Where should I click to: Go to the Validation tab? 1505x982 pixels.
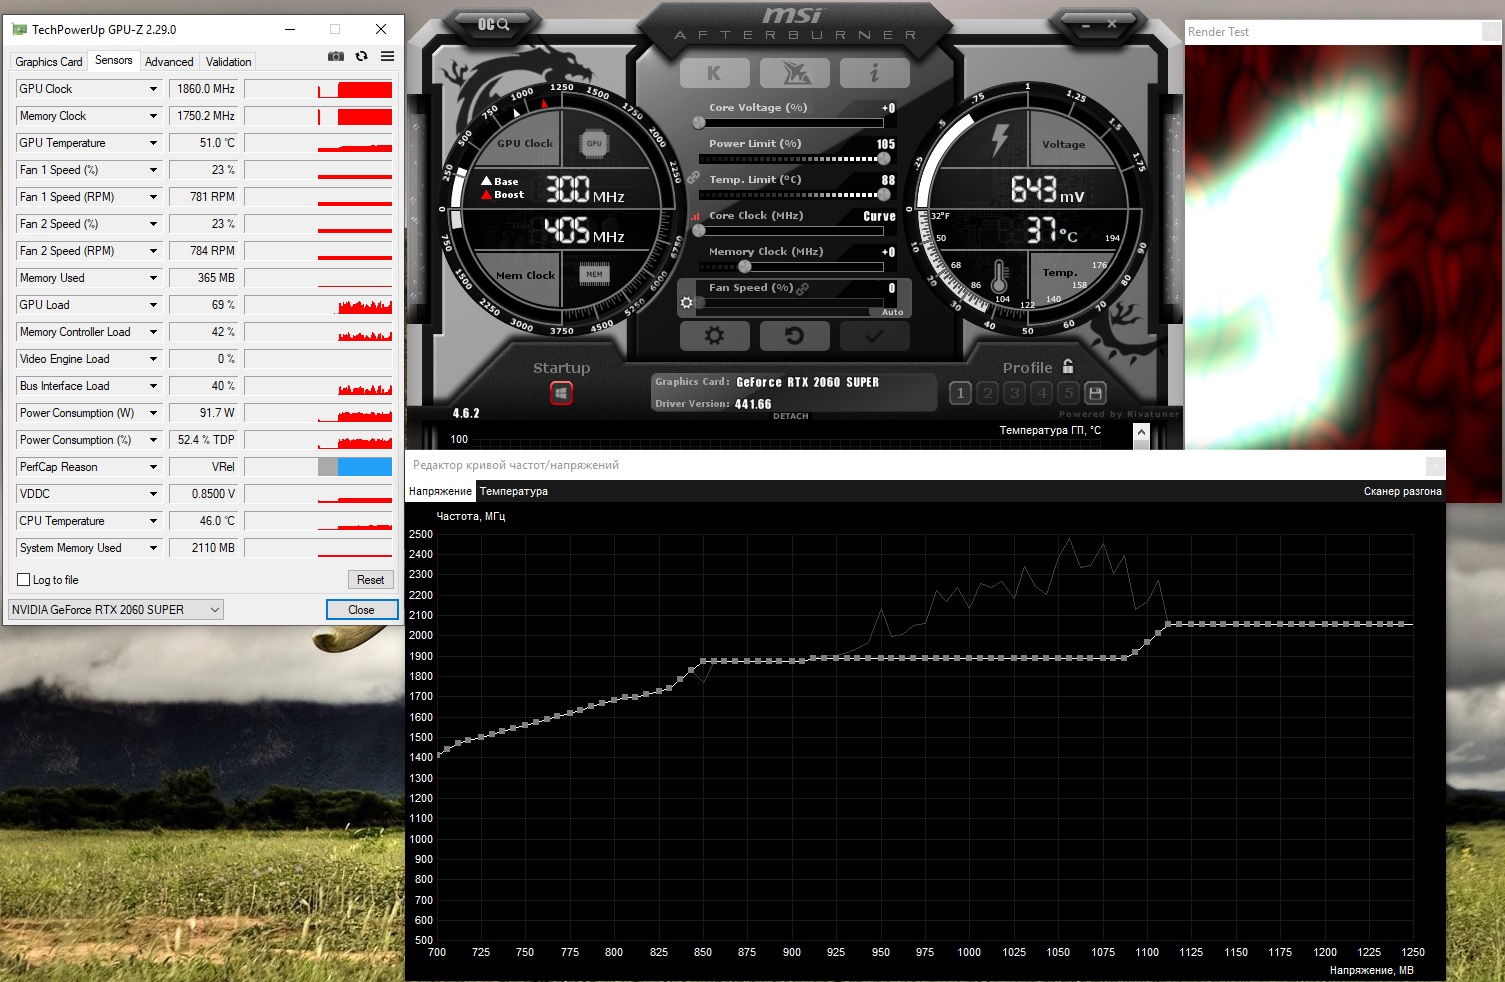point(229,62)
